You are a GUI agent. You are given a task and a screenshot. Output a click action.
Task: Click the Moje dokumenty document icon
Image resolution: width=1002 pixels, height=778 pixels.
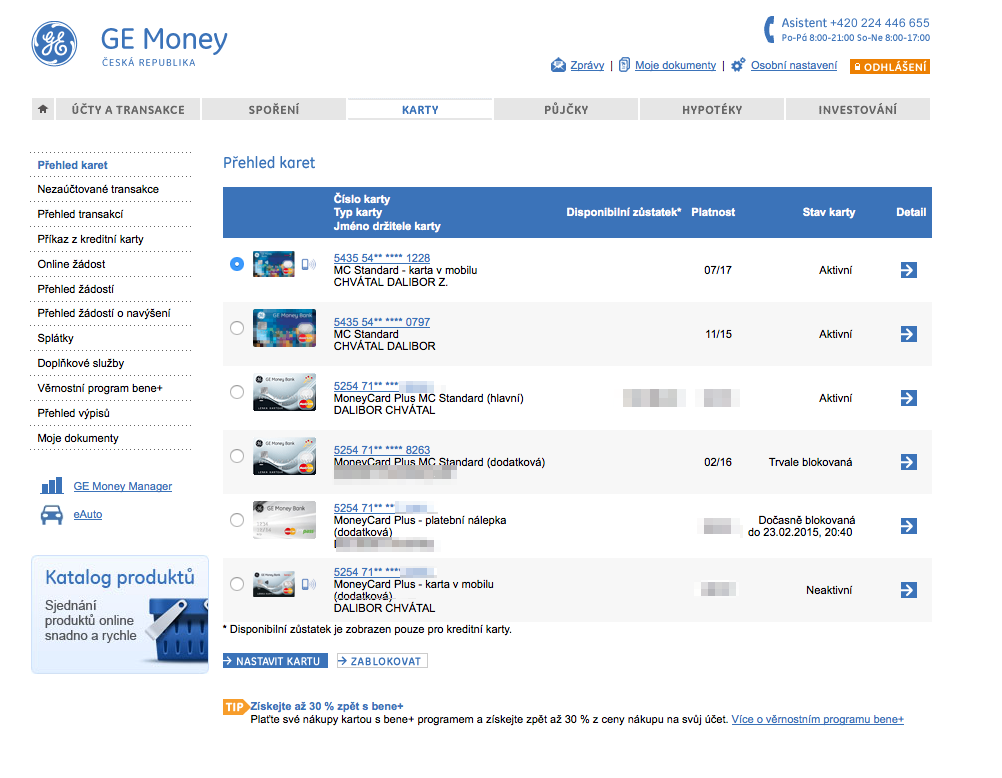(624, 65)
